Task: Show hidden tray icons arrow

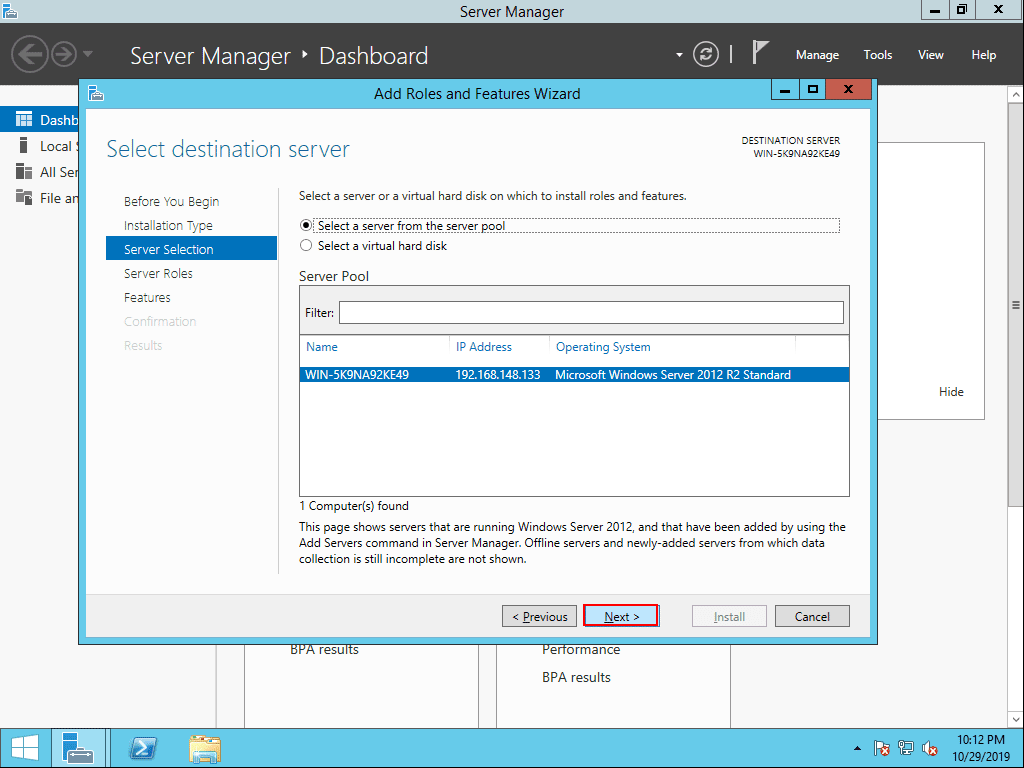Action: tap(857, 748)
